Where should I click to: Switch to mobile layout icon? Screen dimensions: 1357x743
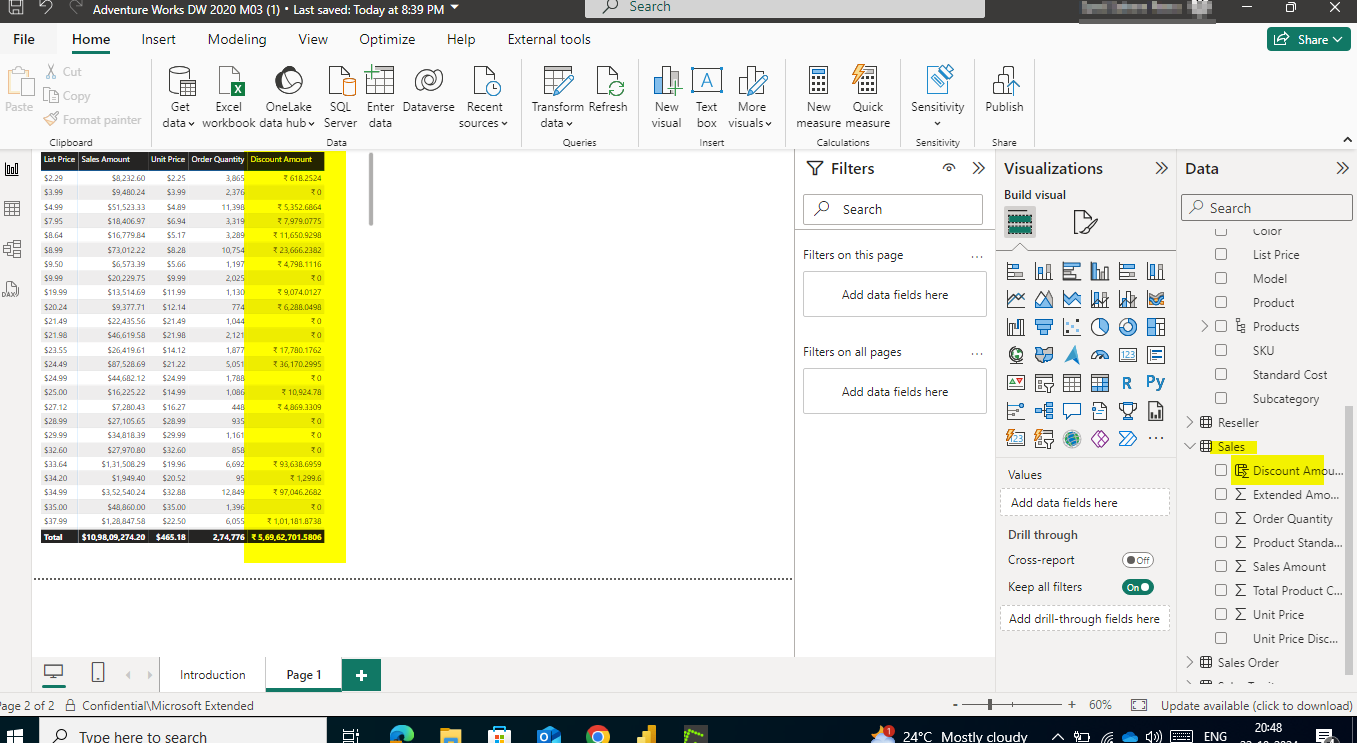98,673
